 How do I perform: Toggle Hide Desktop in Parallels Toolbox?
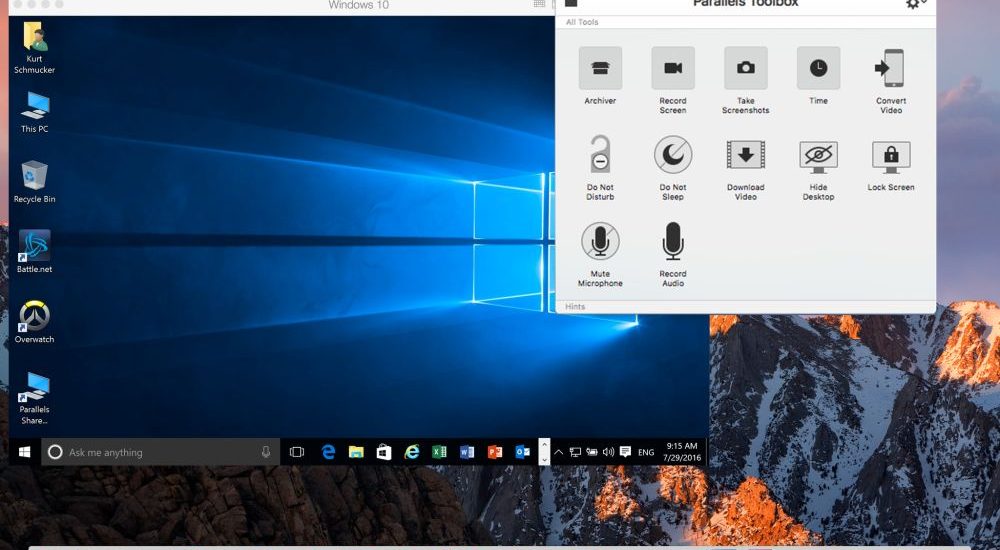(x=818, y=156)
